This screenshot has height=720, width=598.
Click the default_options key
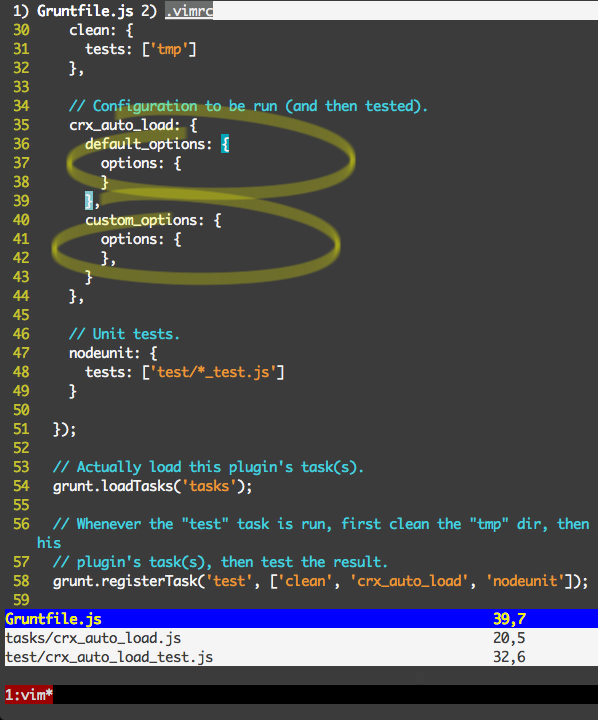(145, 144)
